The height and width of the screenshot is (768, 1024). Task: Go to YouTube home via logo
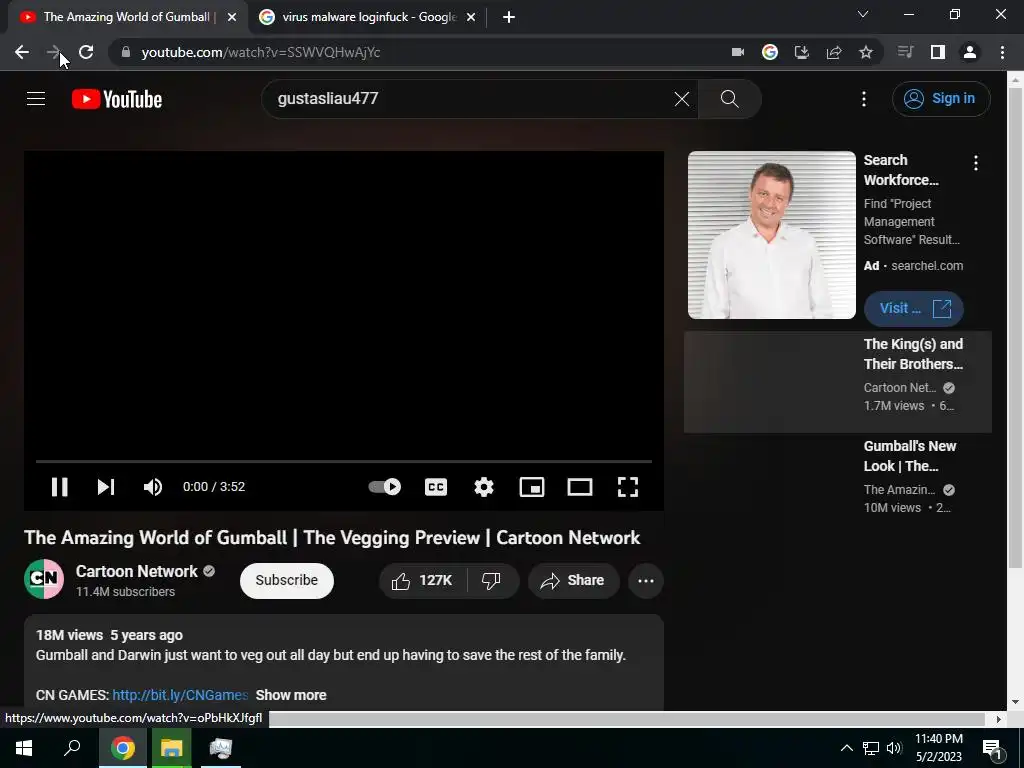pos(117,99)
